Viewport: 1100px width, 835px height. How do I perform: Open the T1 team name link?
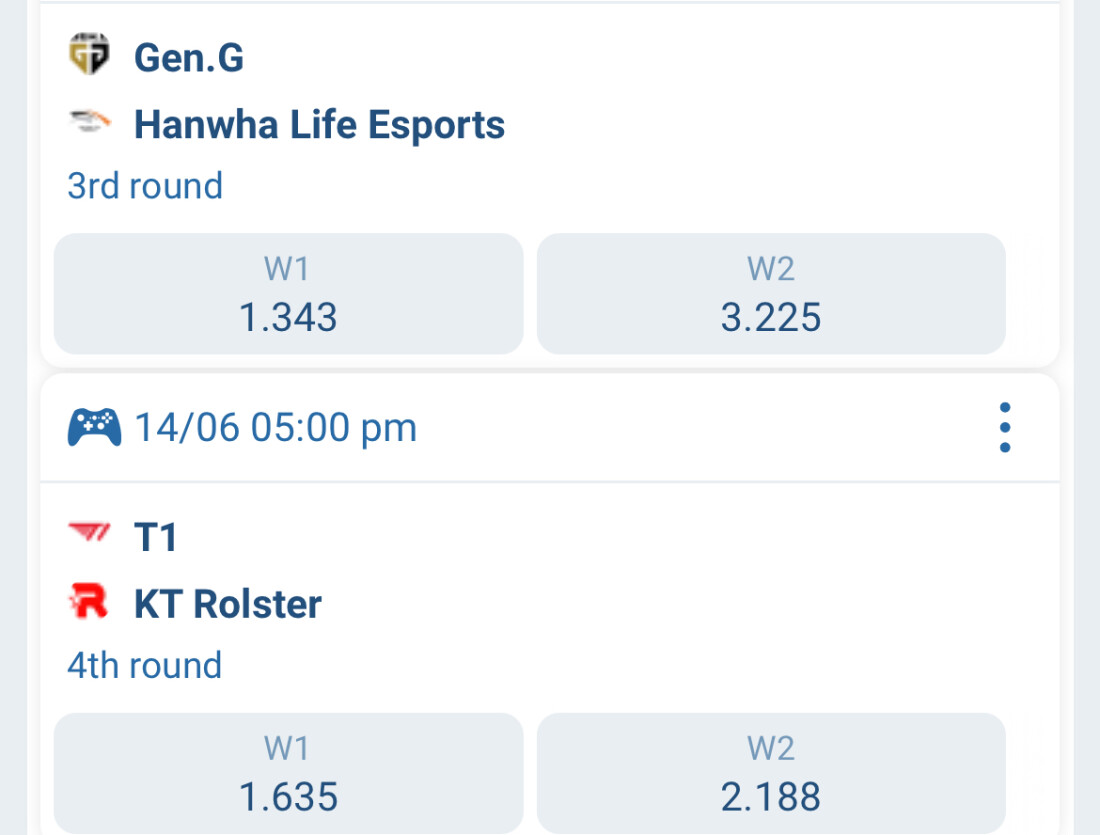[x=155, y=537]
